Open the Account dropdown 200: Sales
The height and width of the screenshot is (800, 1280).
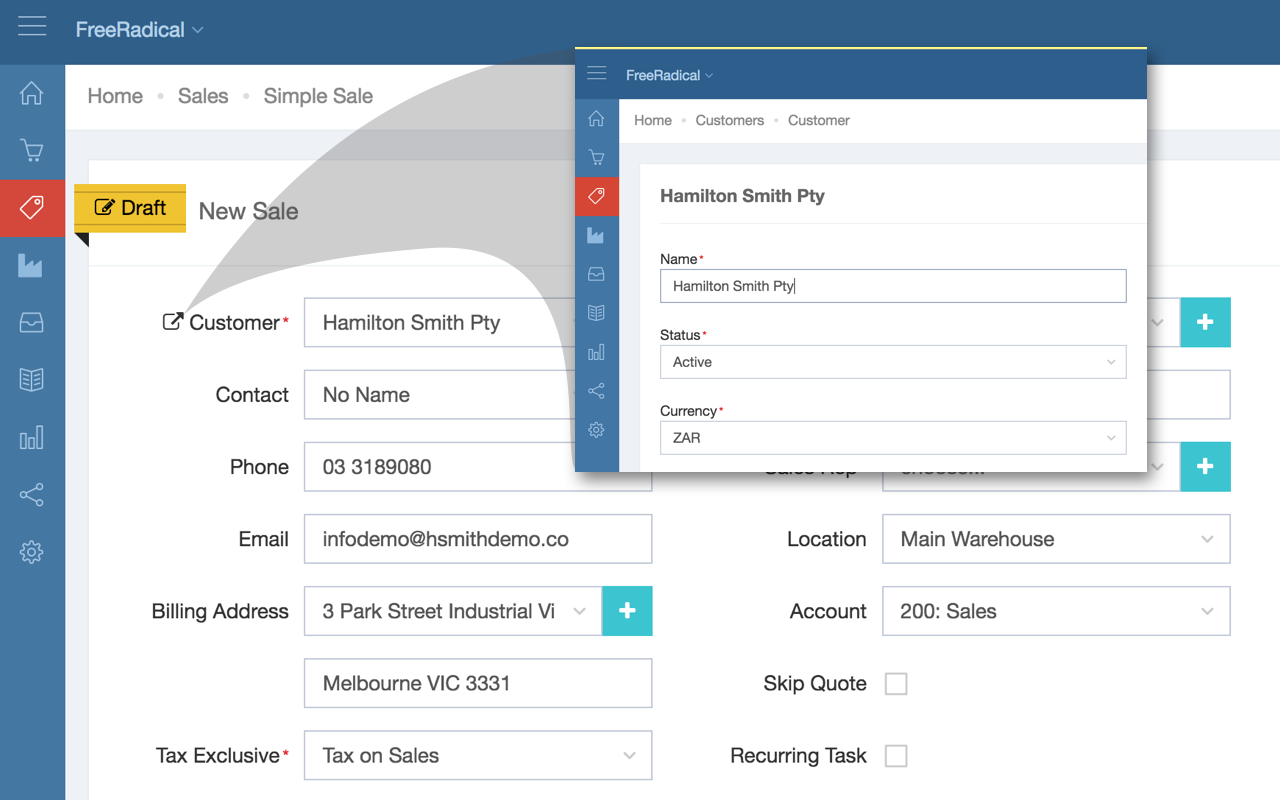(1056, 611)
